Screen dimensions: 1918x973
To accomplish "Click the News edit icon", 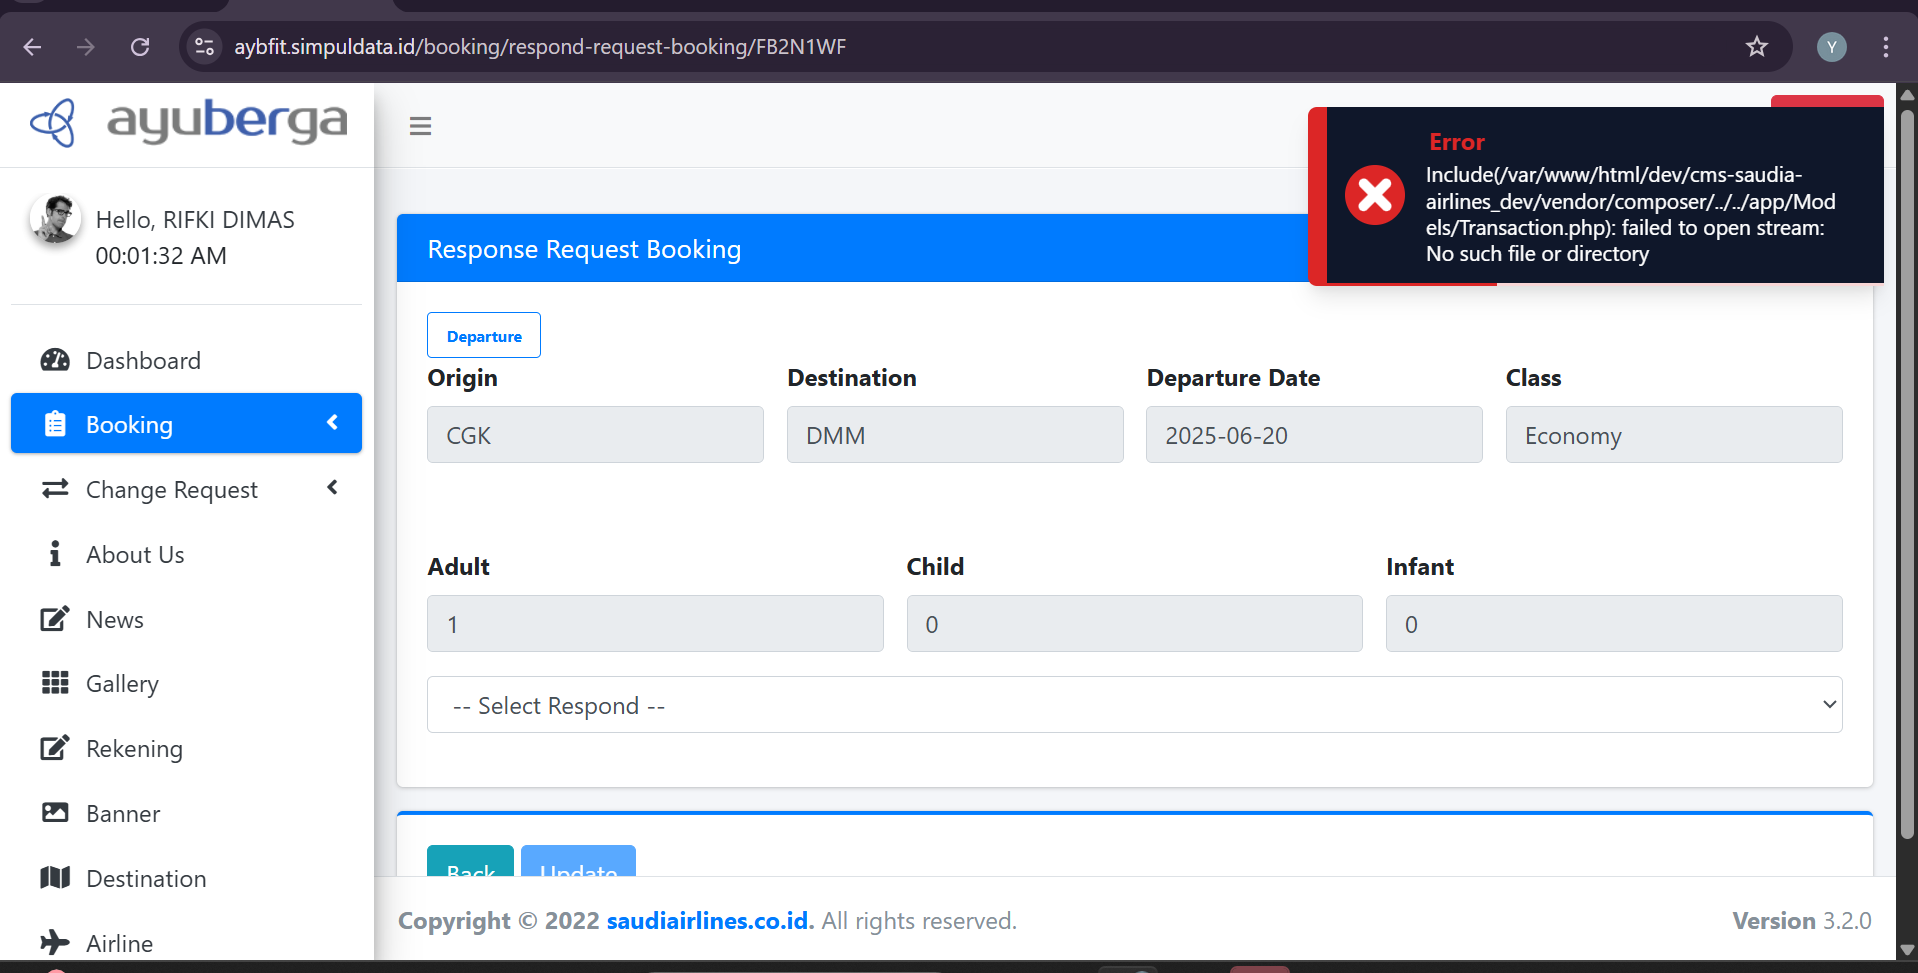I will coord(55,619).
